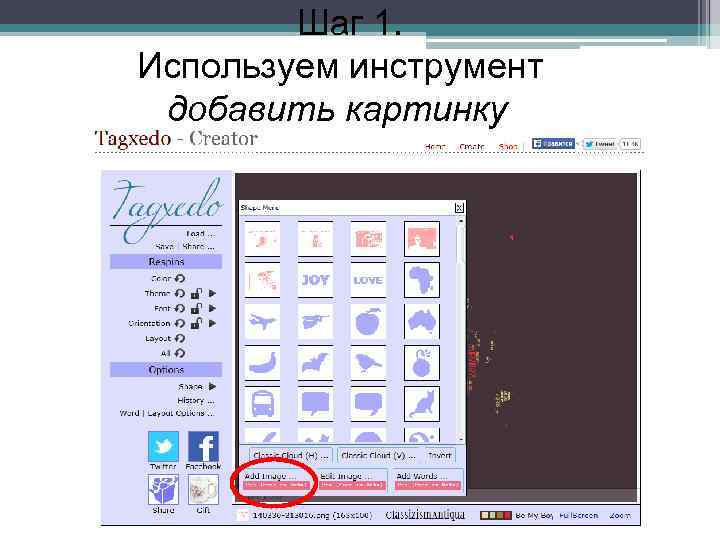Click the Zoom option
The height and width of the screenshot is (540, 720).
click(x=620, y=516)
